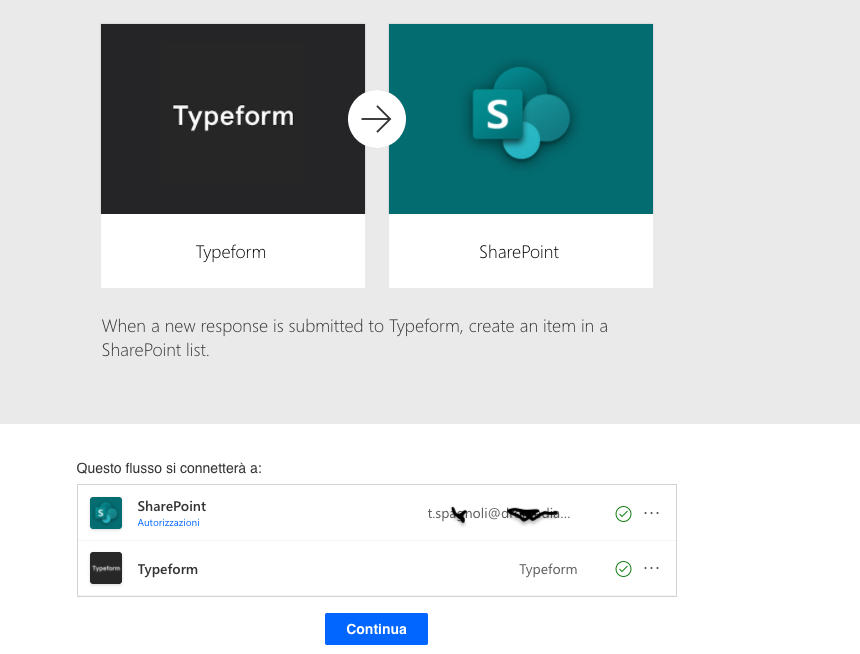Screen dimensions: 860x654
Task: Open the Autorizzazioni link under SharePoint
Action: click(168, 523)
